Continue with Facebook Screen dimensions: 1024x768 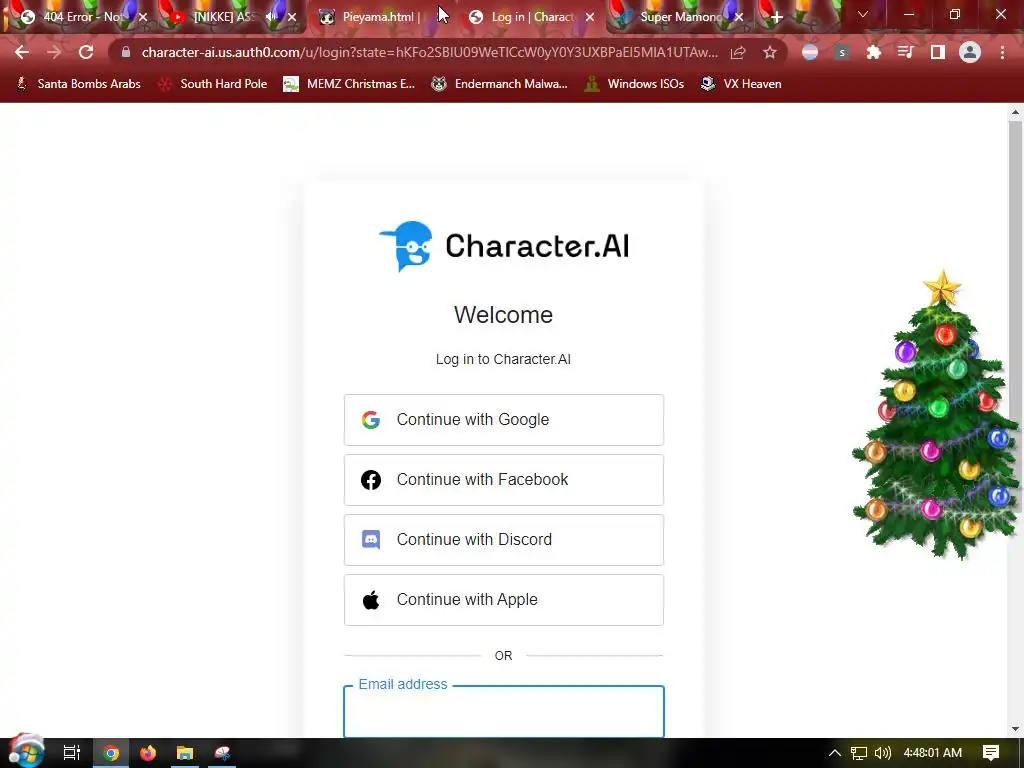(x=504, y=480)
